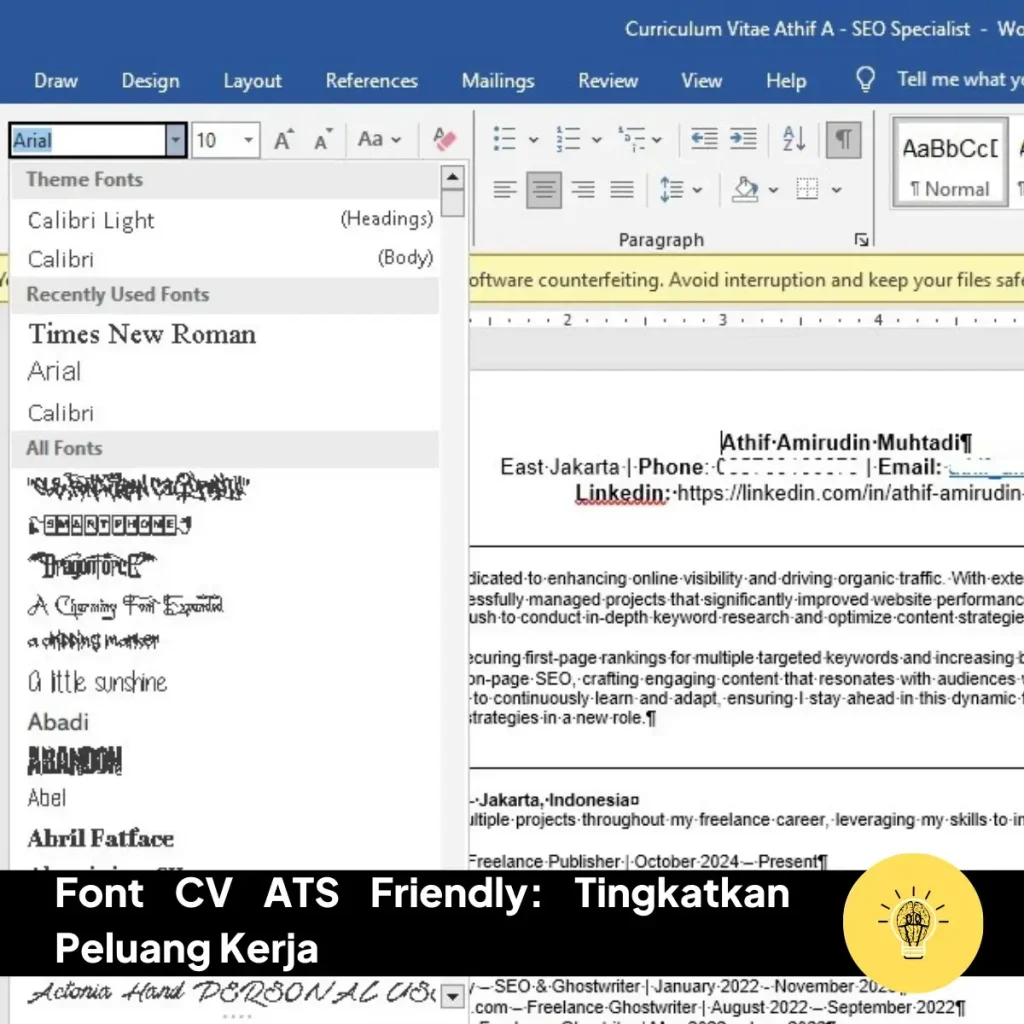Open the borders color options dropdown
Screen dimensions: 1024x1024
coord(835,190)
